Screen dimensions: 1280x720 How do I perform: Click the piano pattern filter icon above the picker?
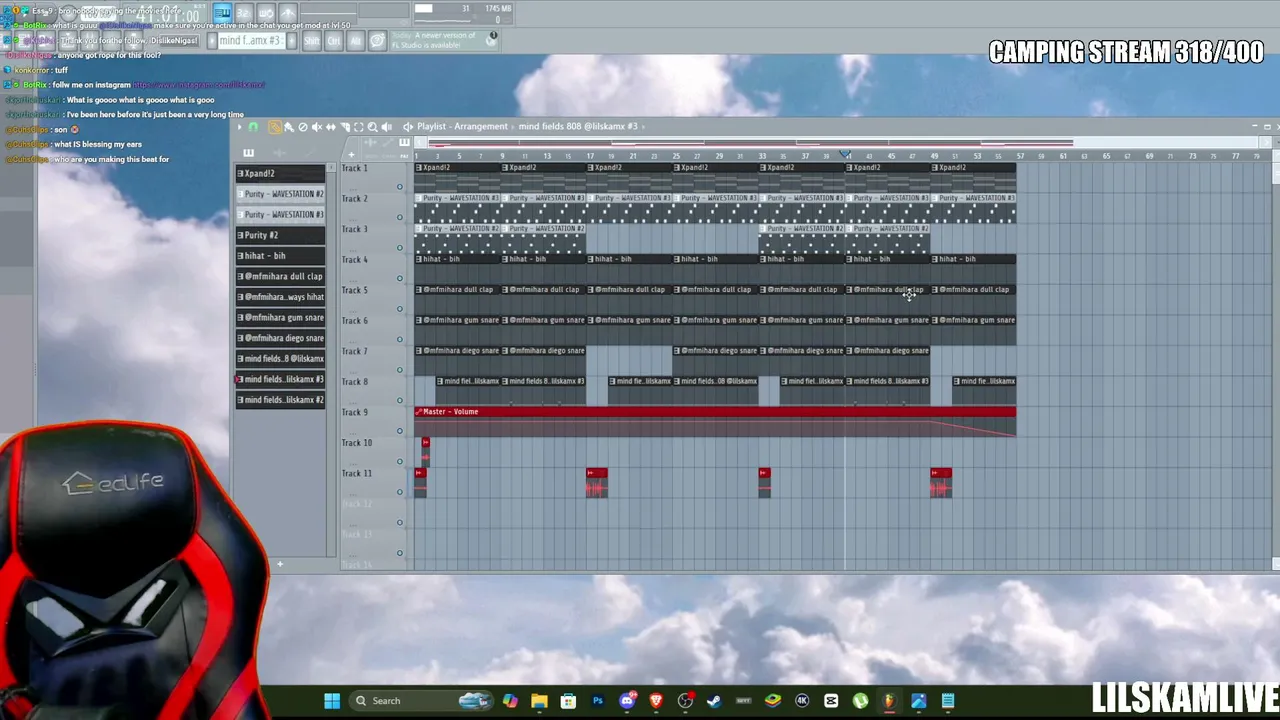(x=248, y=153)
